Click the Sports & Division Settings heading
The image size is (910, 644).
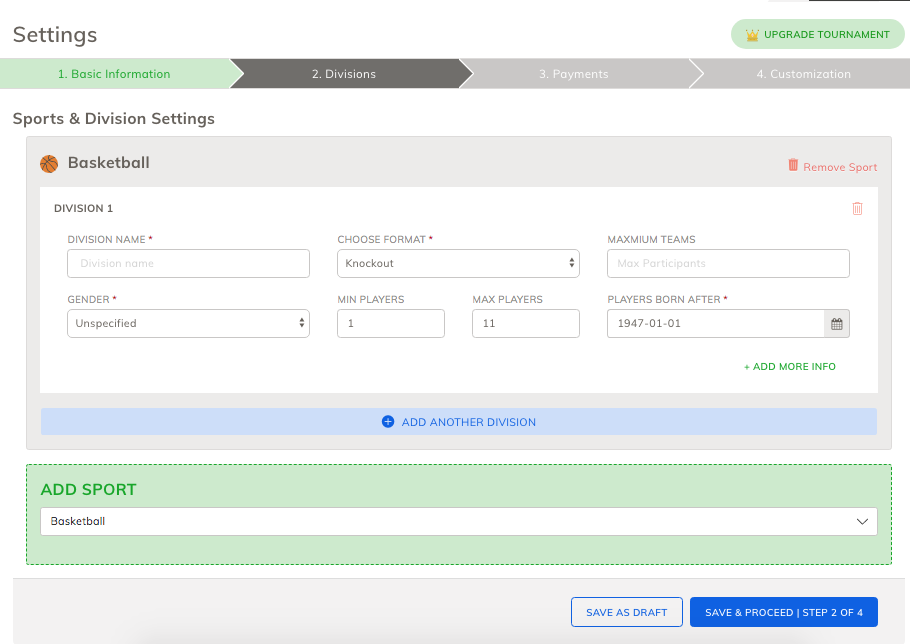tap(114, 118)
